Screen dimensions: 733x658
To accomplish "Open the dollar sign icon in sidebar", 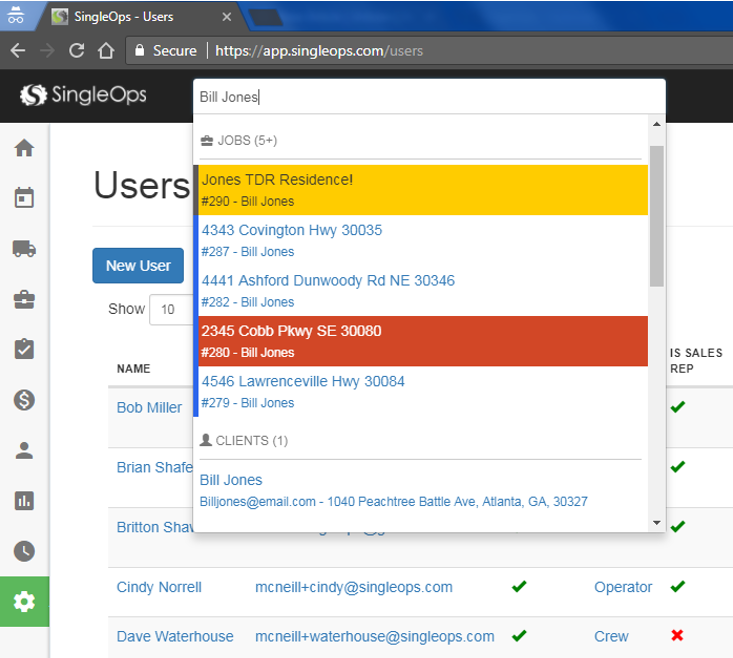I will [24, 400].
